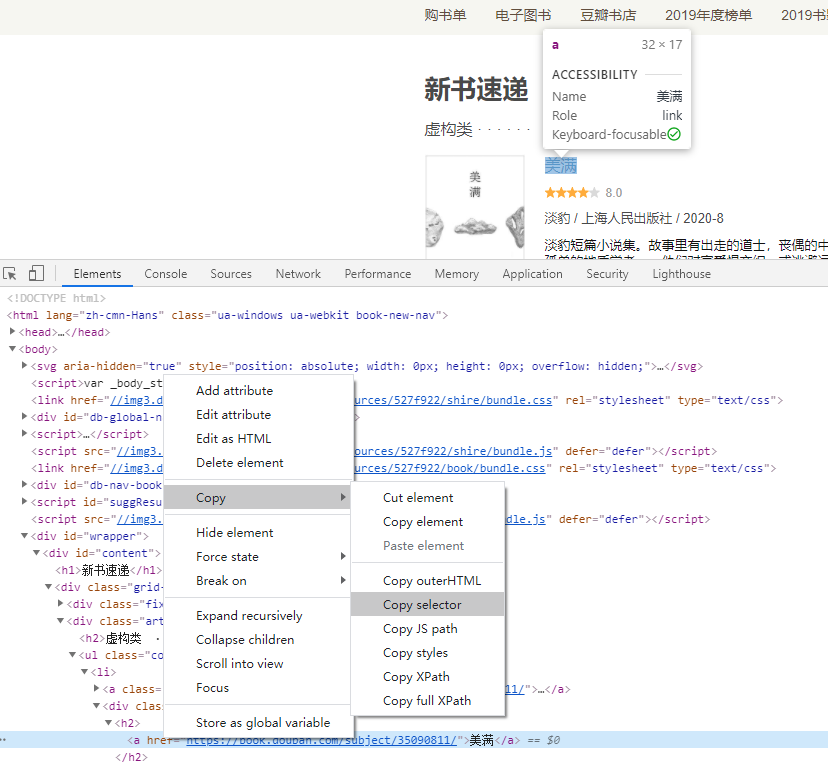Collapse the body element node
Image resolution: width=828 pixels, height=764 pixels.
(x=13, y=349)
